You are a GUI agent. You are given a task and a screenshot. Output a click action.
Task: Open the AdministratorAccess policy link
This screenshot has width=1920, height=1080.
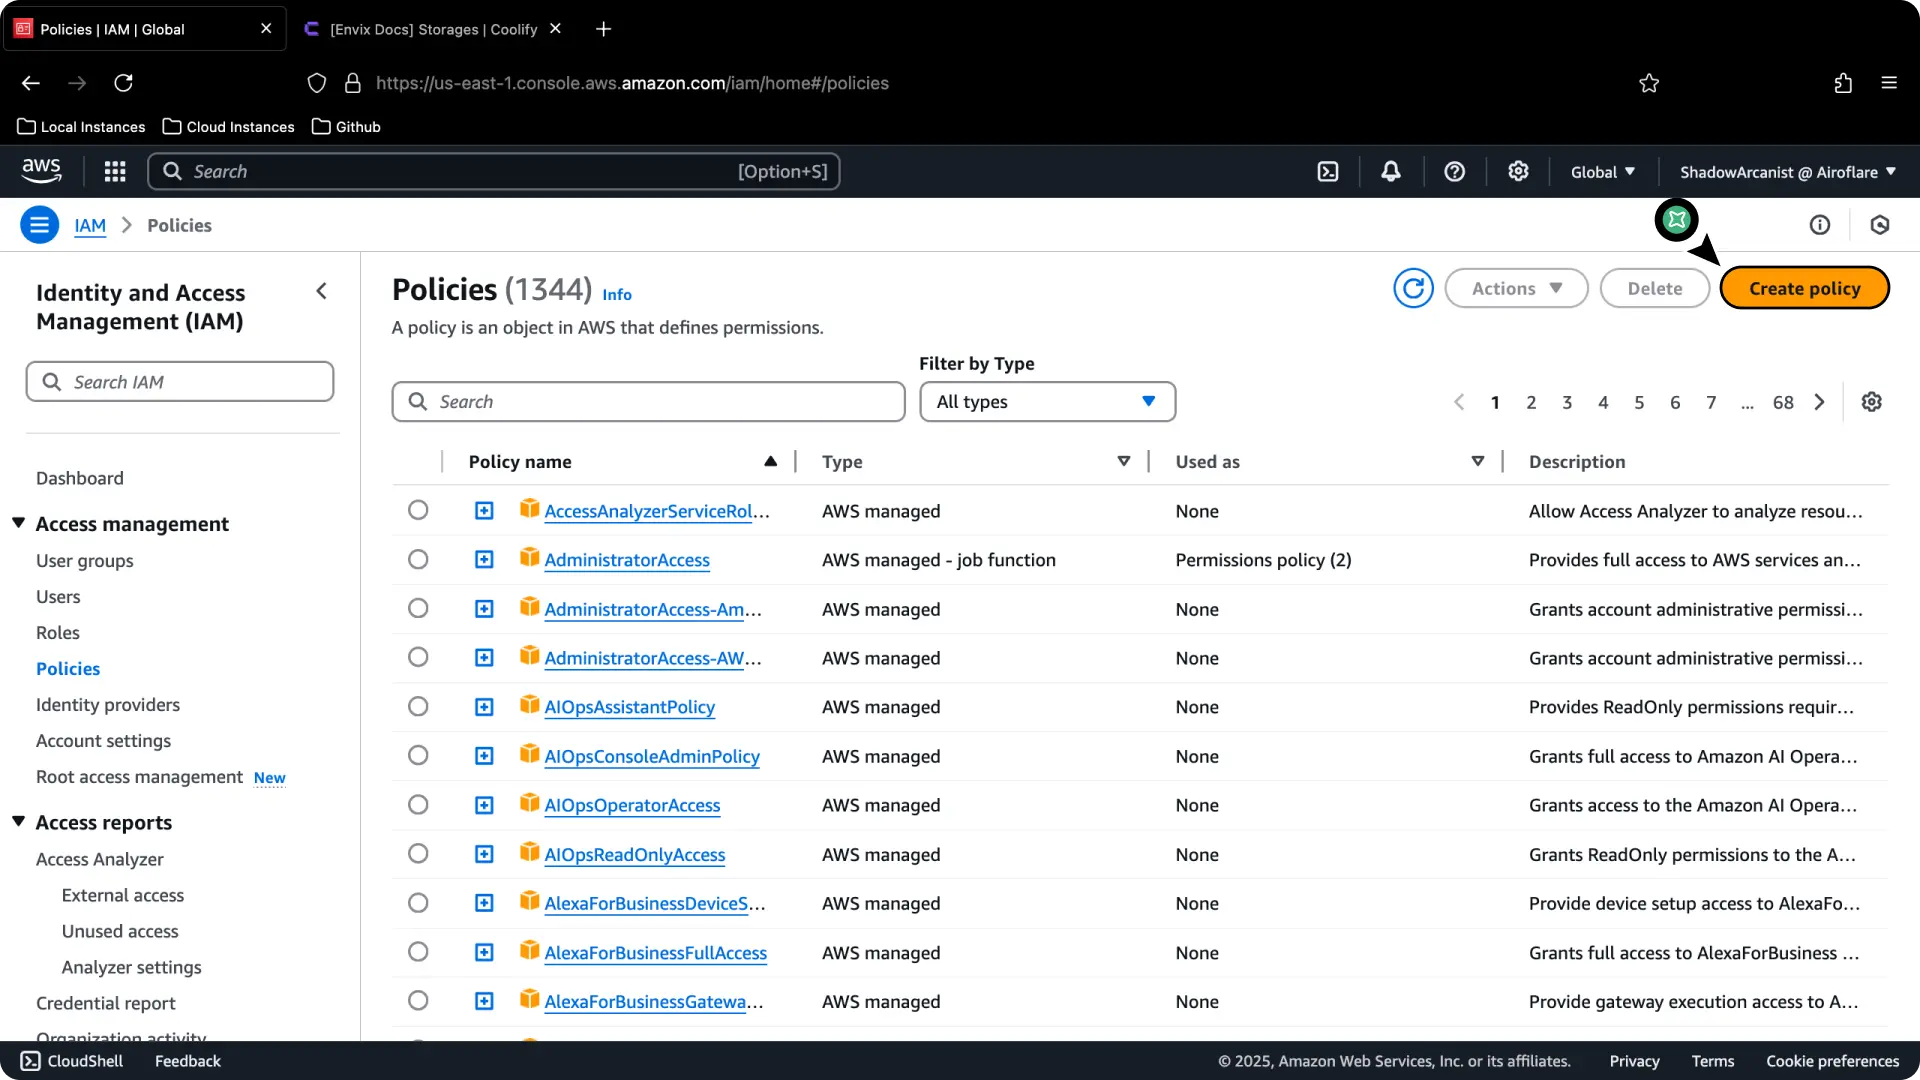pyautogui.click(x=626, y=560)
